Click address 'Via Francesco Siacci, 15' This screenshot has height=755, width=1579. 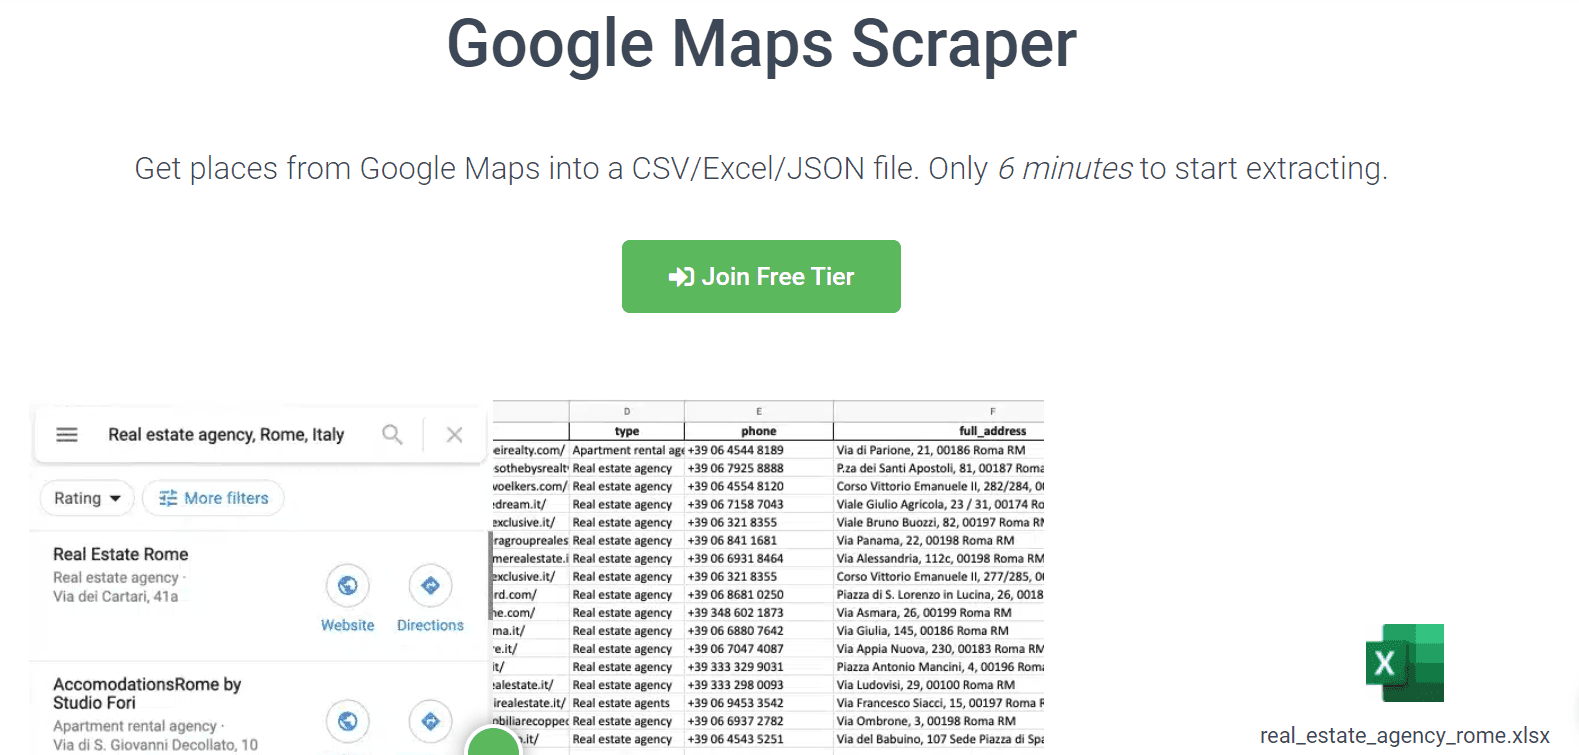(938, 703)
